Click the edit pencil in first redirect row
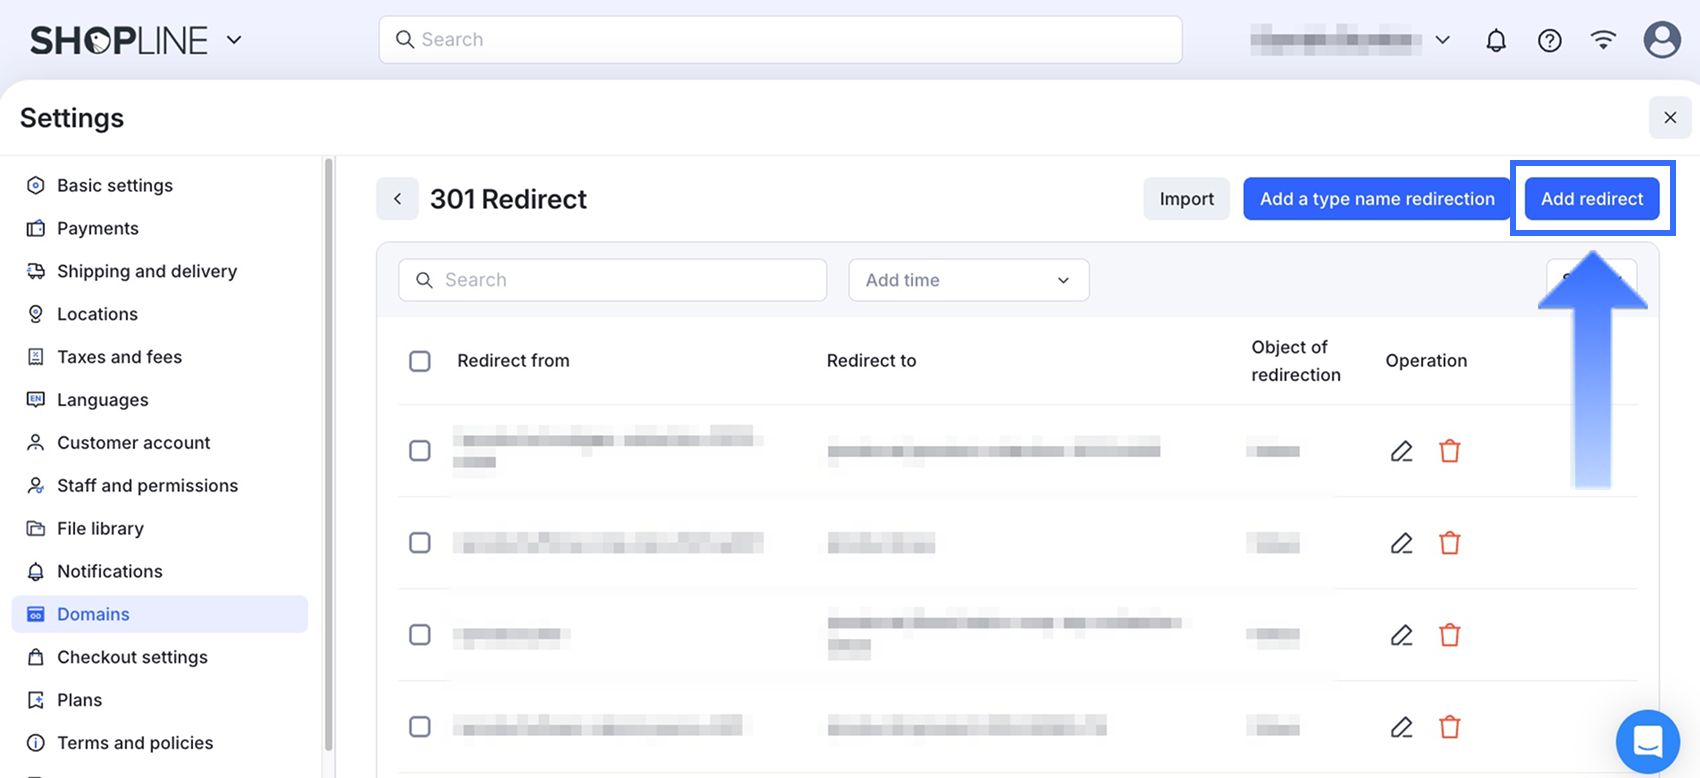Screen dimensions: 1700x778 click(1401, 451)
